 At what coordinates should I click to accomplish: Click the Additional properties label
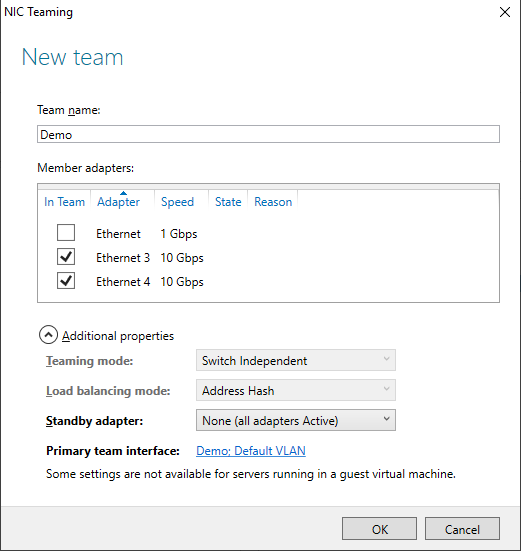118,336
